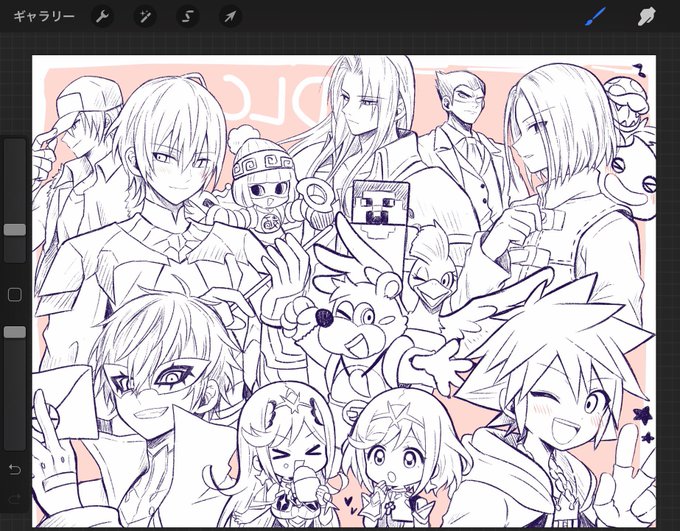Adjust the brush size slider handle
This screenshot has height=531, width=680.
point(15,229)
